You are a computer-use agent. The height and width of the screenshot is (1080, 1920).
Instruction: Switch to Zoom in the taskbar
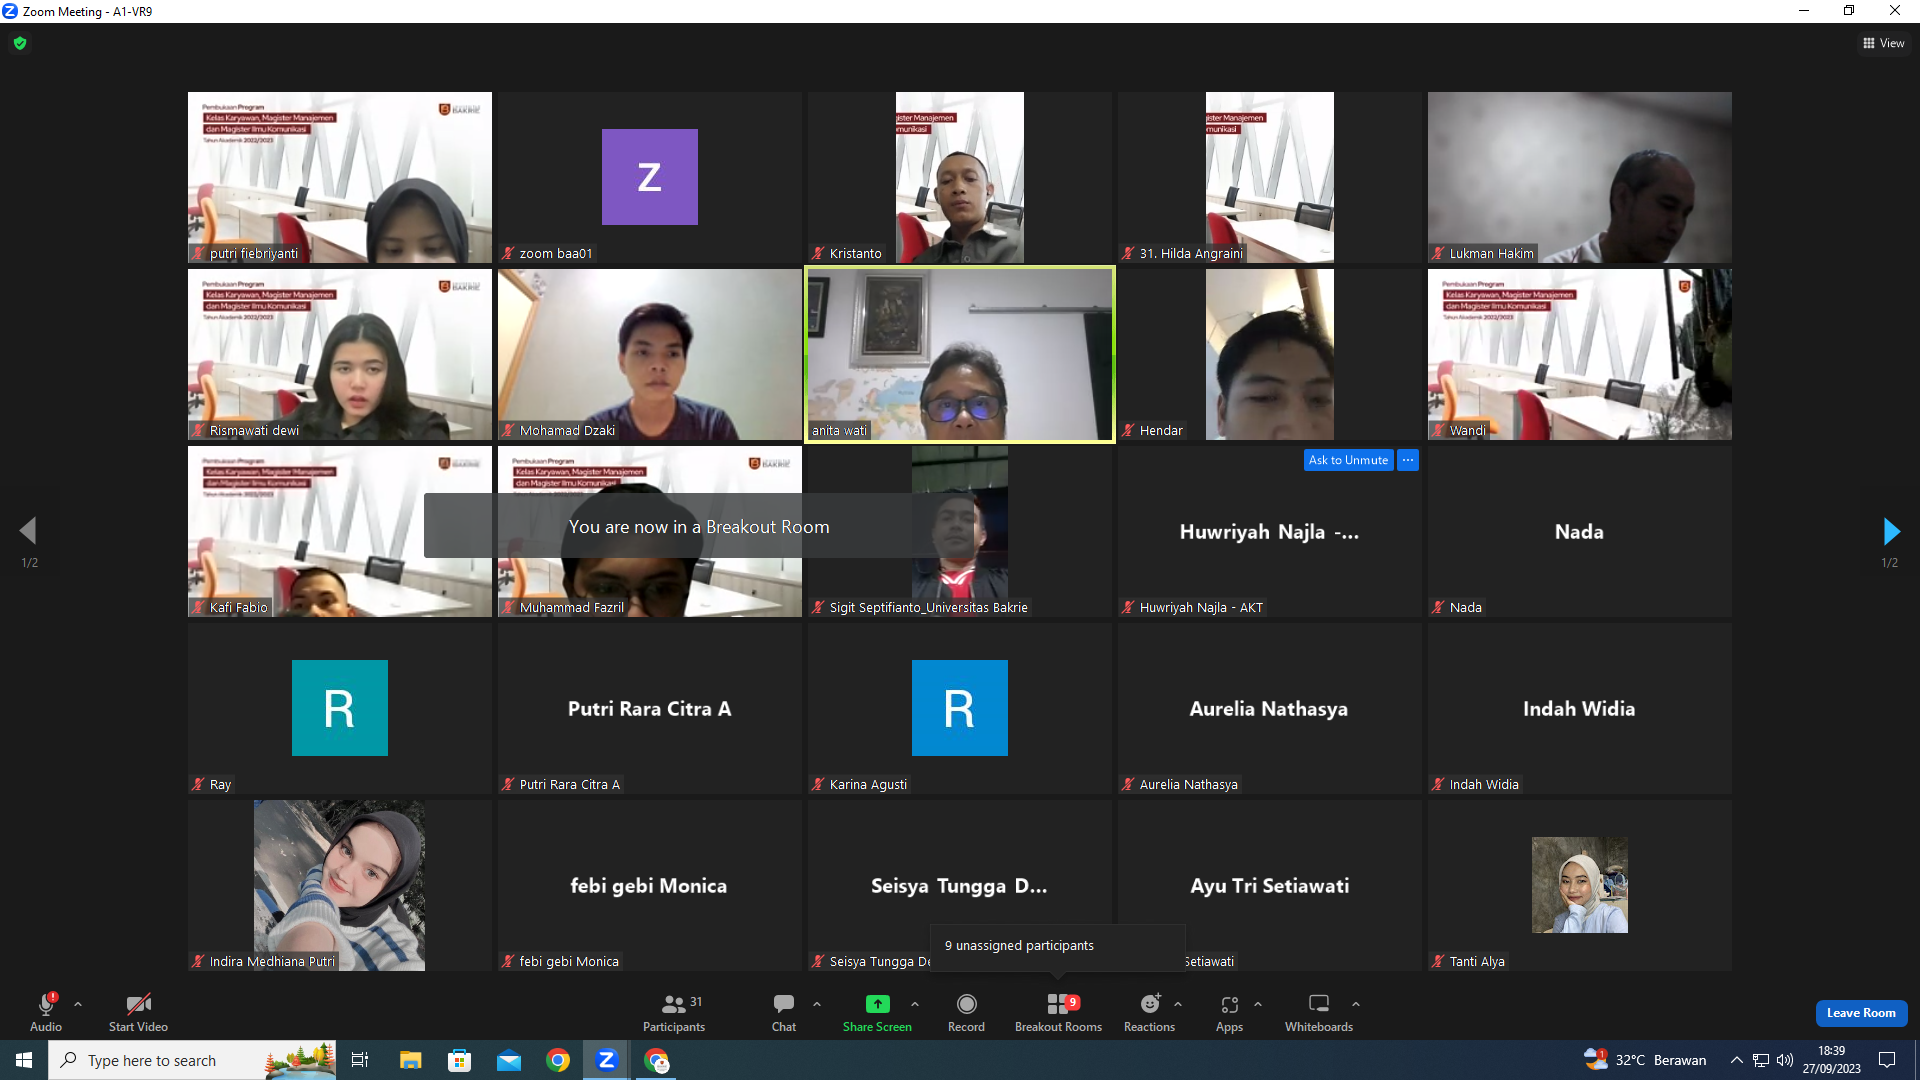point(606,1060)
